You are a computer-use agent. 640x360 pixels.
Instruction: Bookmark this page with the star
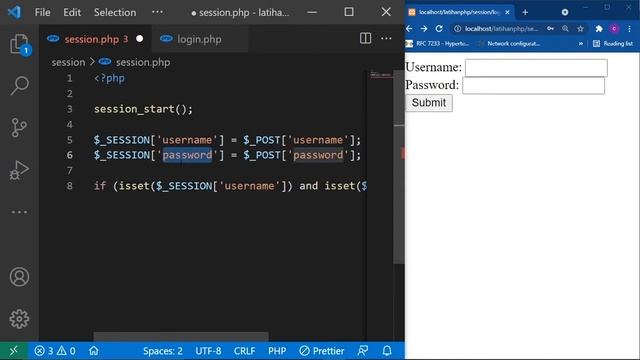[580, 29]
